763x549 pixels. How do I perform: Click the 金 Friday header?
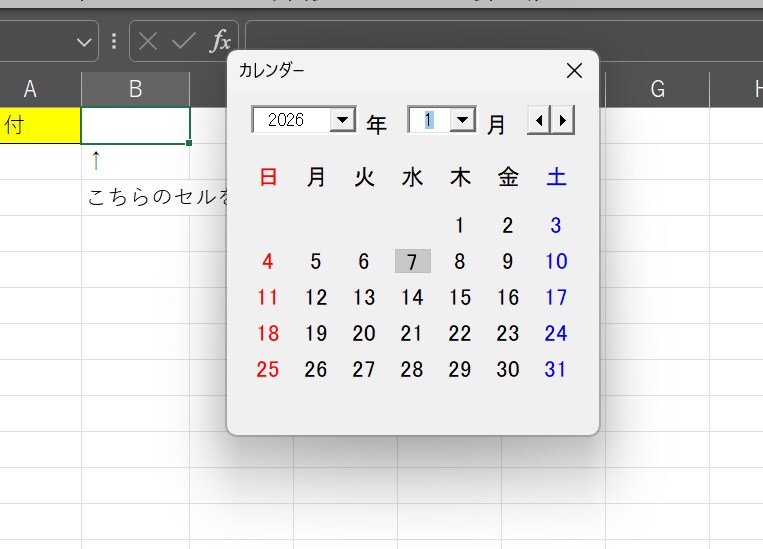click(x=508, y=177)
